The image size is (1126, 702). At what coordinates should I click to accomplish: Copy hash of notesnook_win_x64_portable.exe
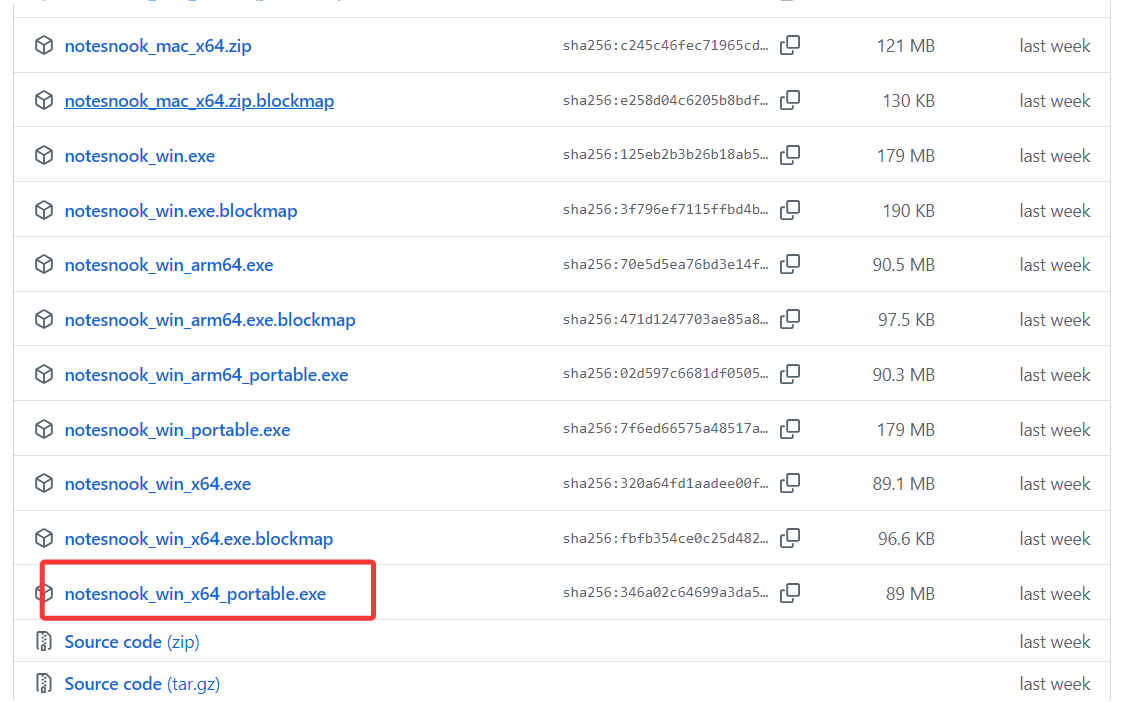(x=790, y=594)
